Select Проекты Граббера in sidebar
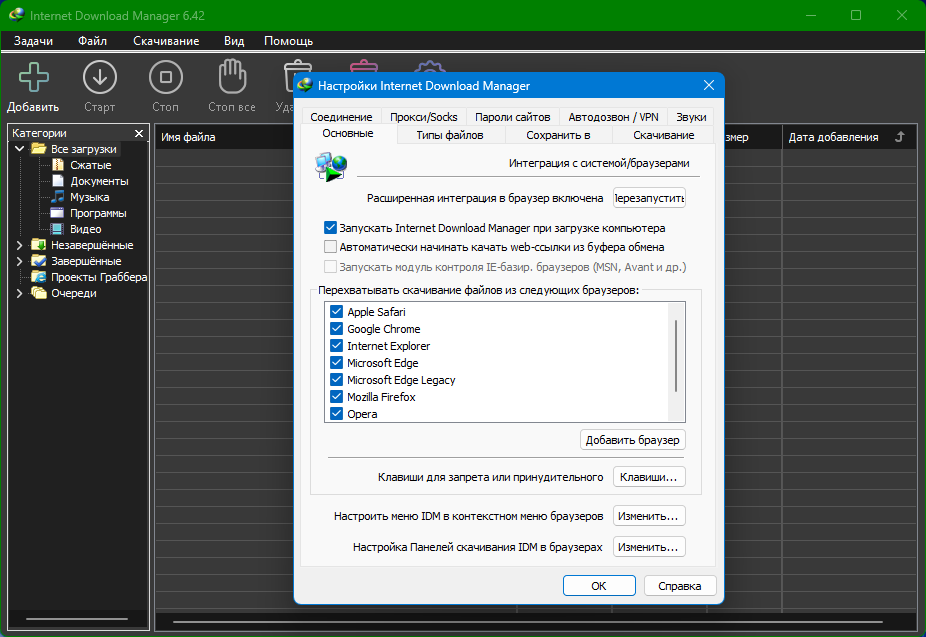Viewport: 926px width, 637px height. click(98, 277)
